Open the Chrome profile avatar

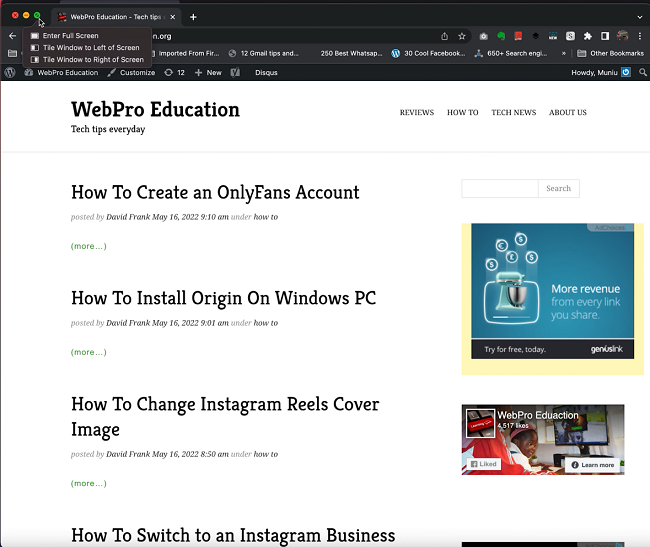tap(622, 36)
